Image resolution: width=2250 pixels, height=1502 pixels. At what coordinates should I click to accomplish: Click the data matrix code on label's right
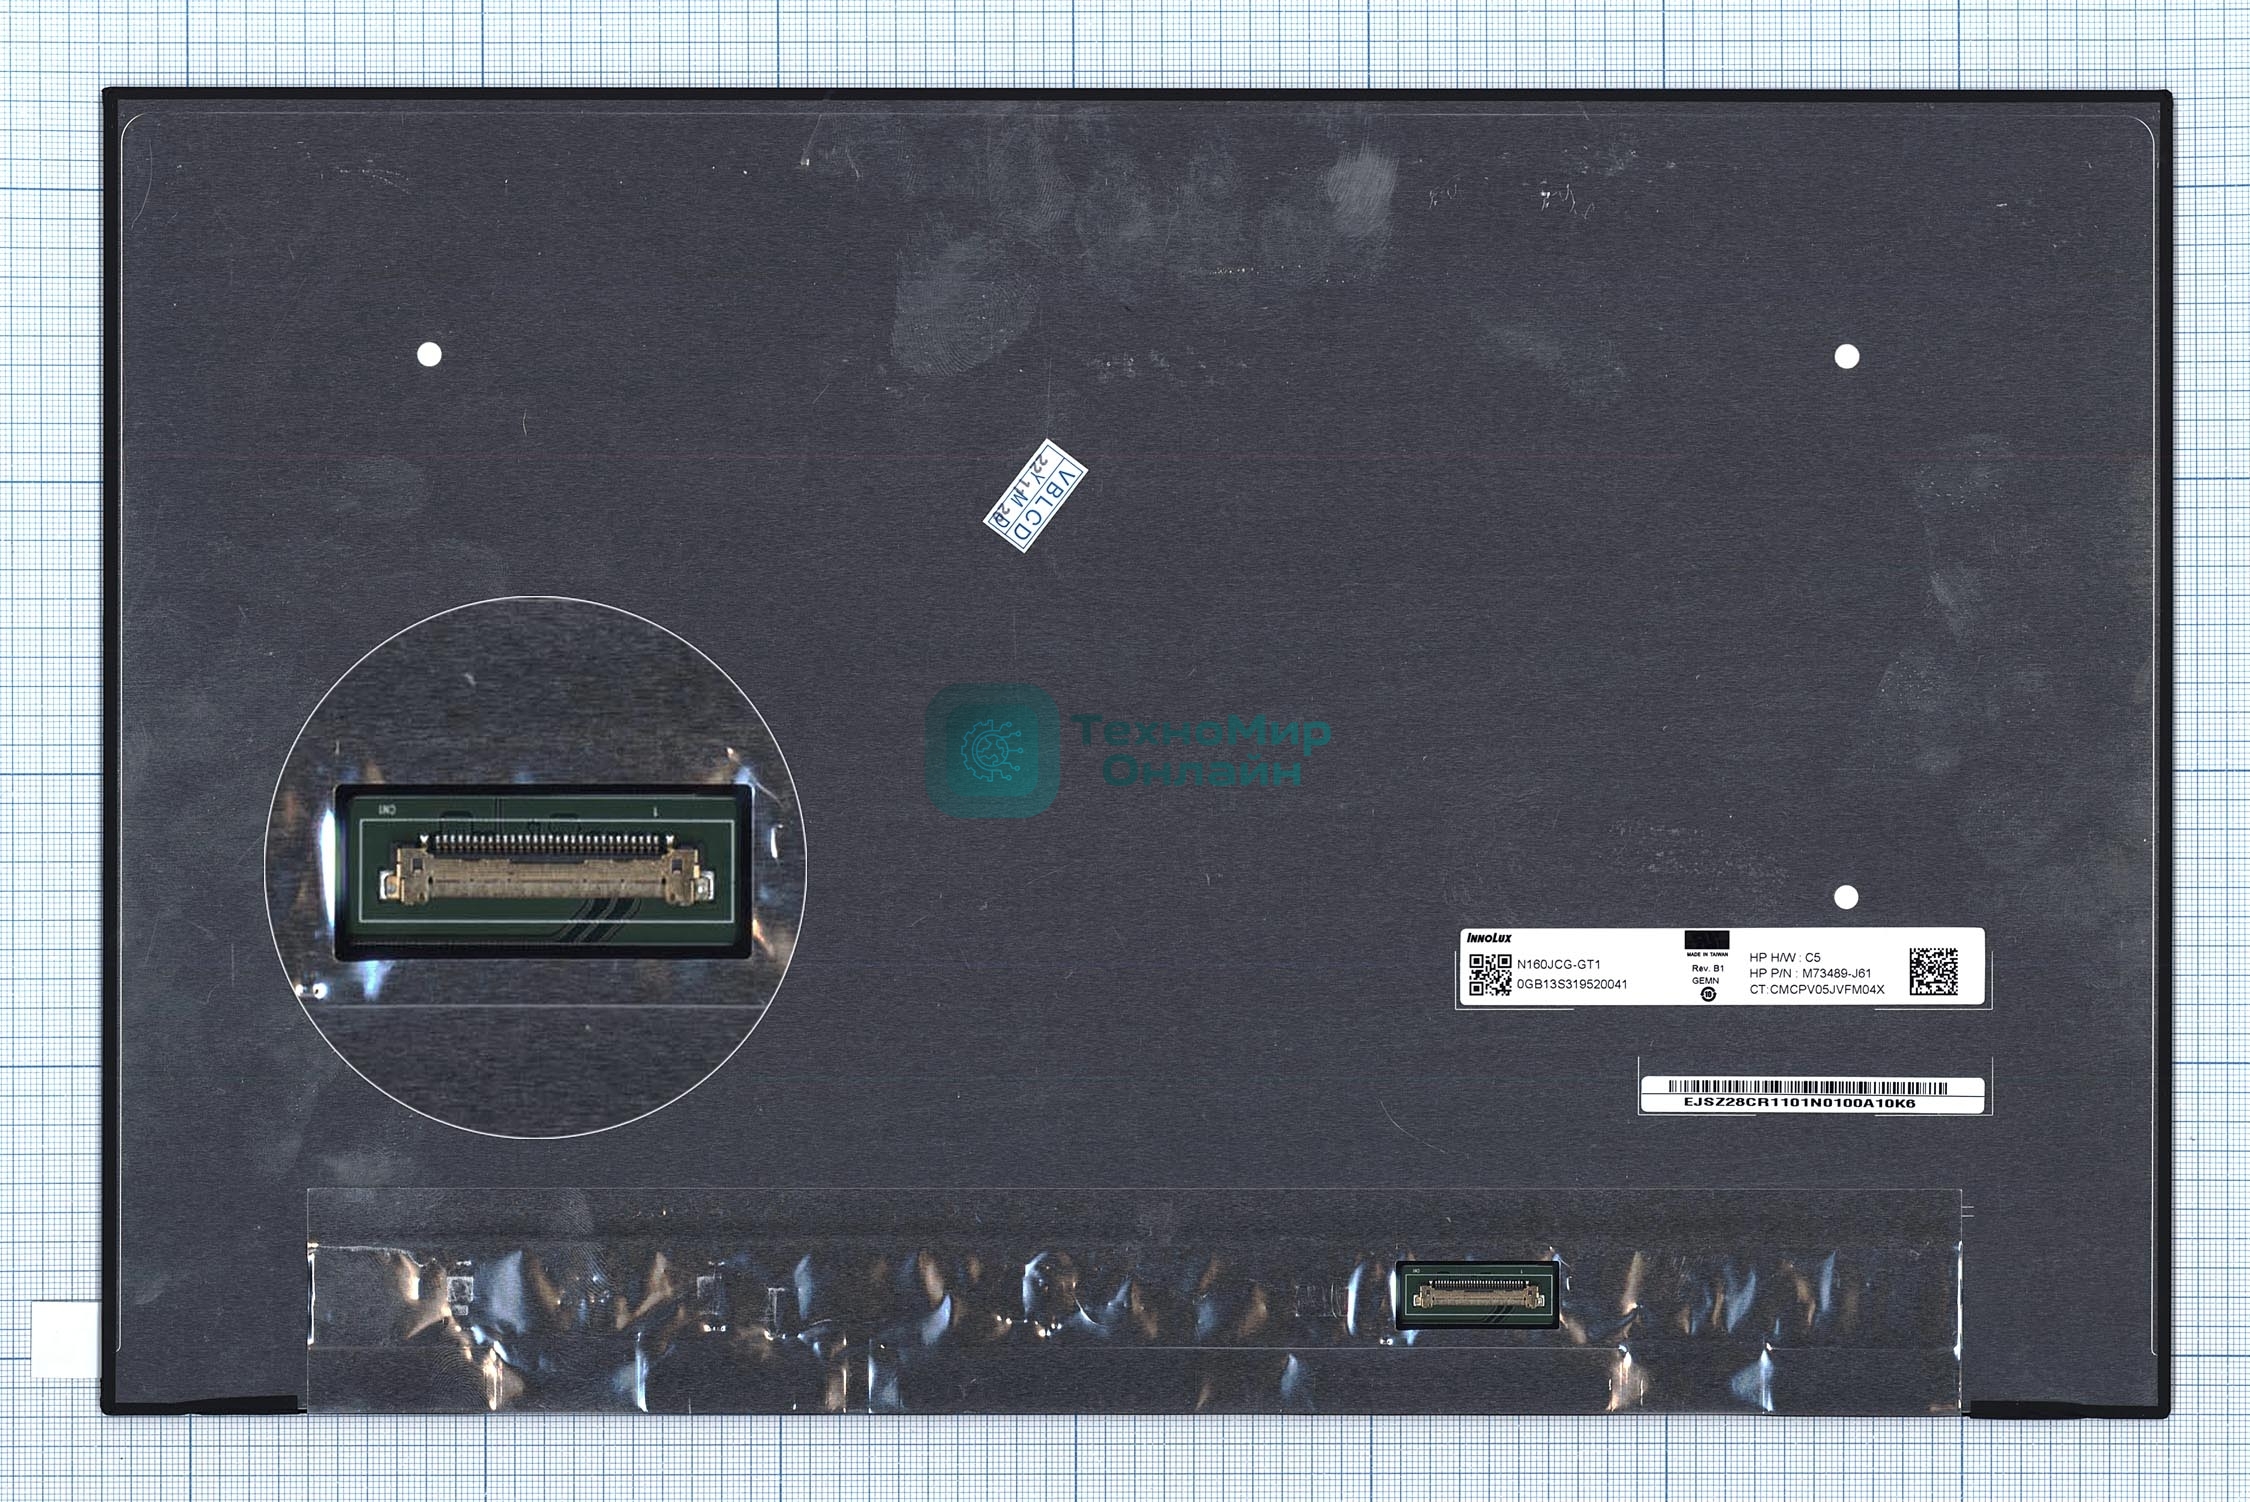coord(1933,971)
